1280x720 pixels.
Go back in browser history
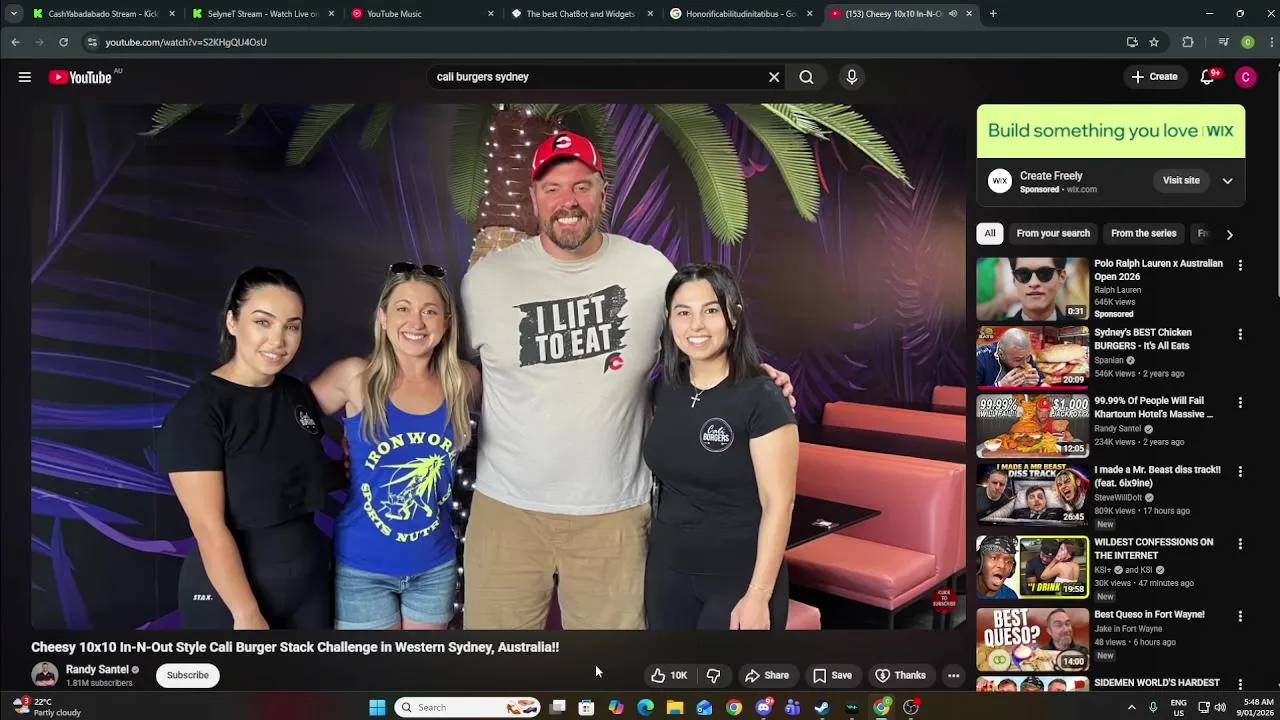15,42
